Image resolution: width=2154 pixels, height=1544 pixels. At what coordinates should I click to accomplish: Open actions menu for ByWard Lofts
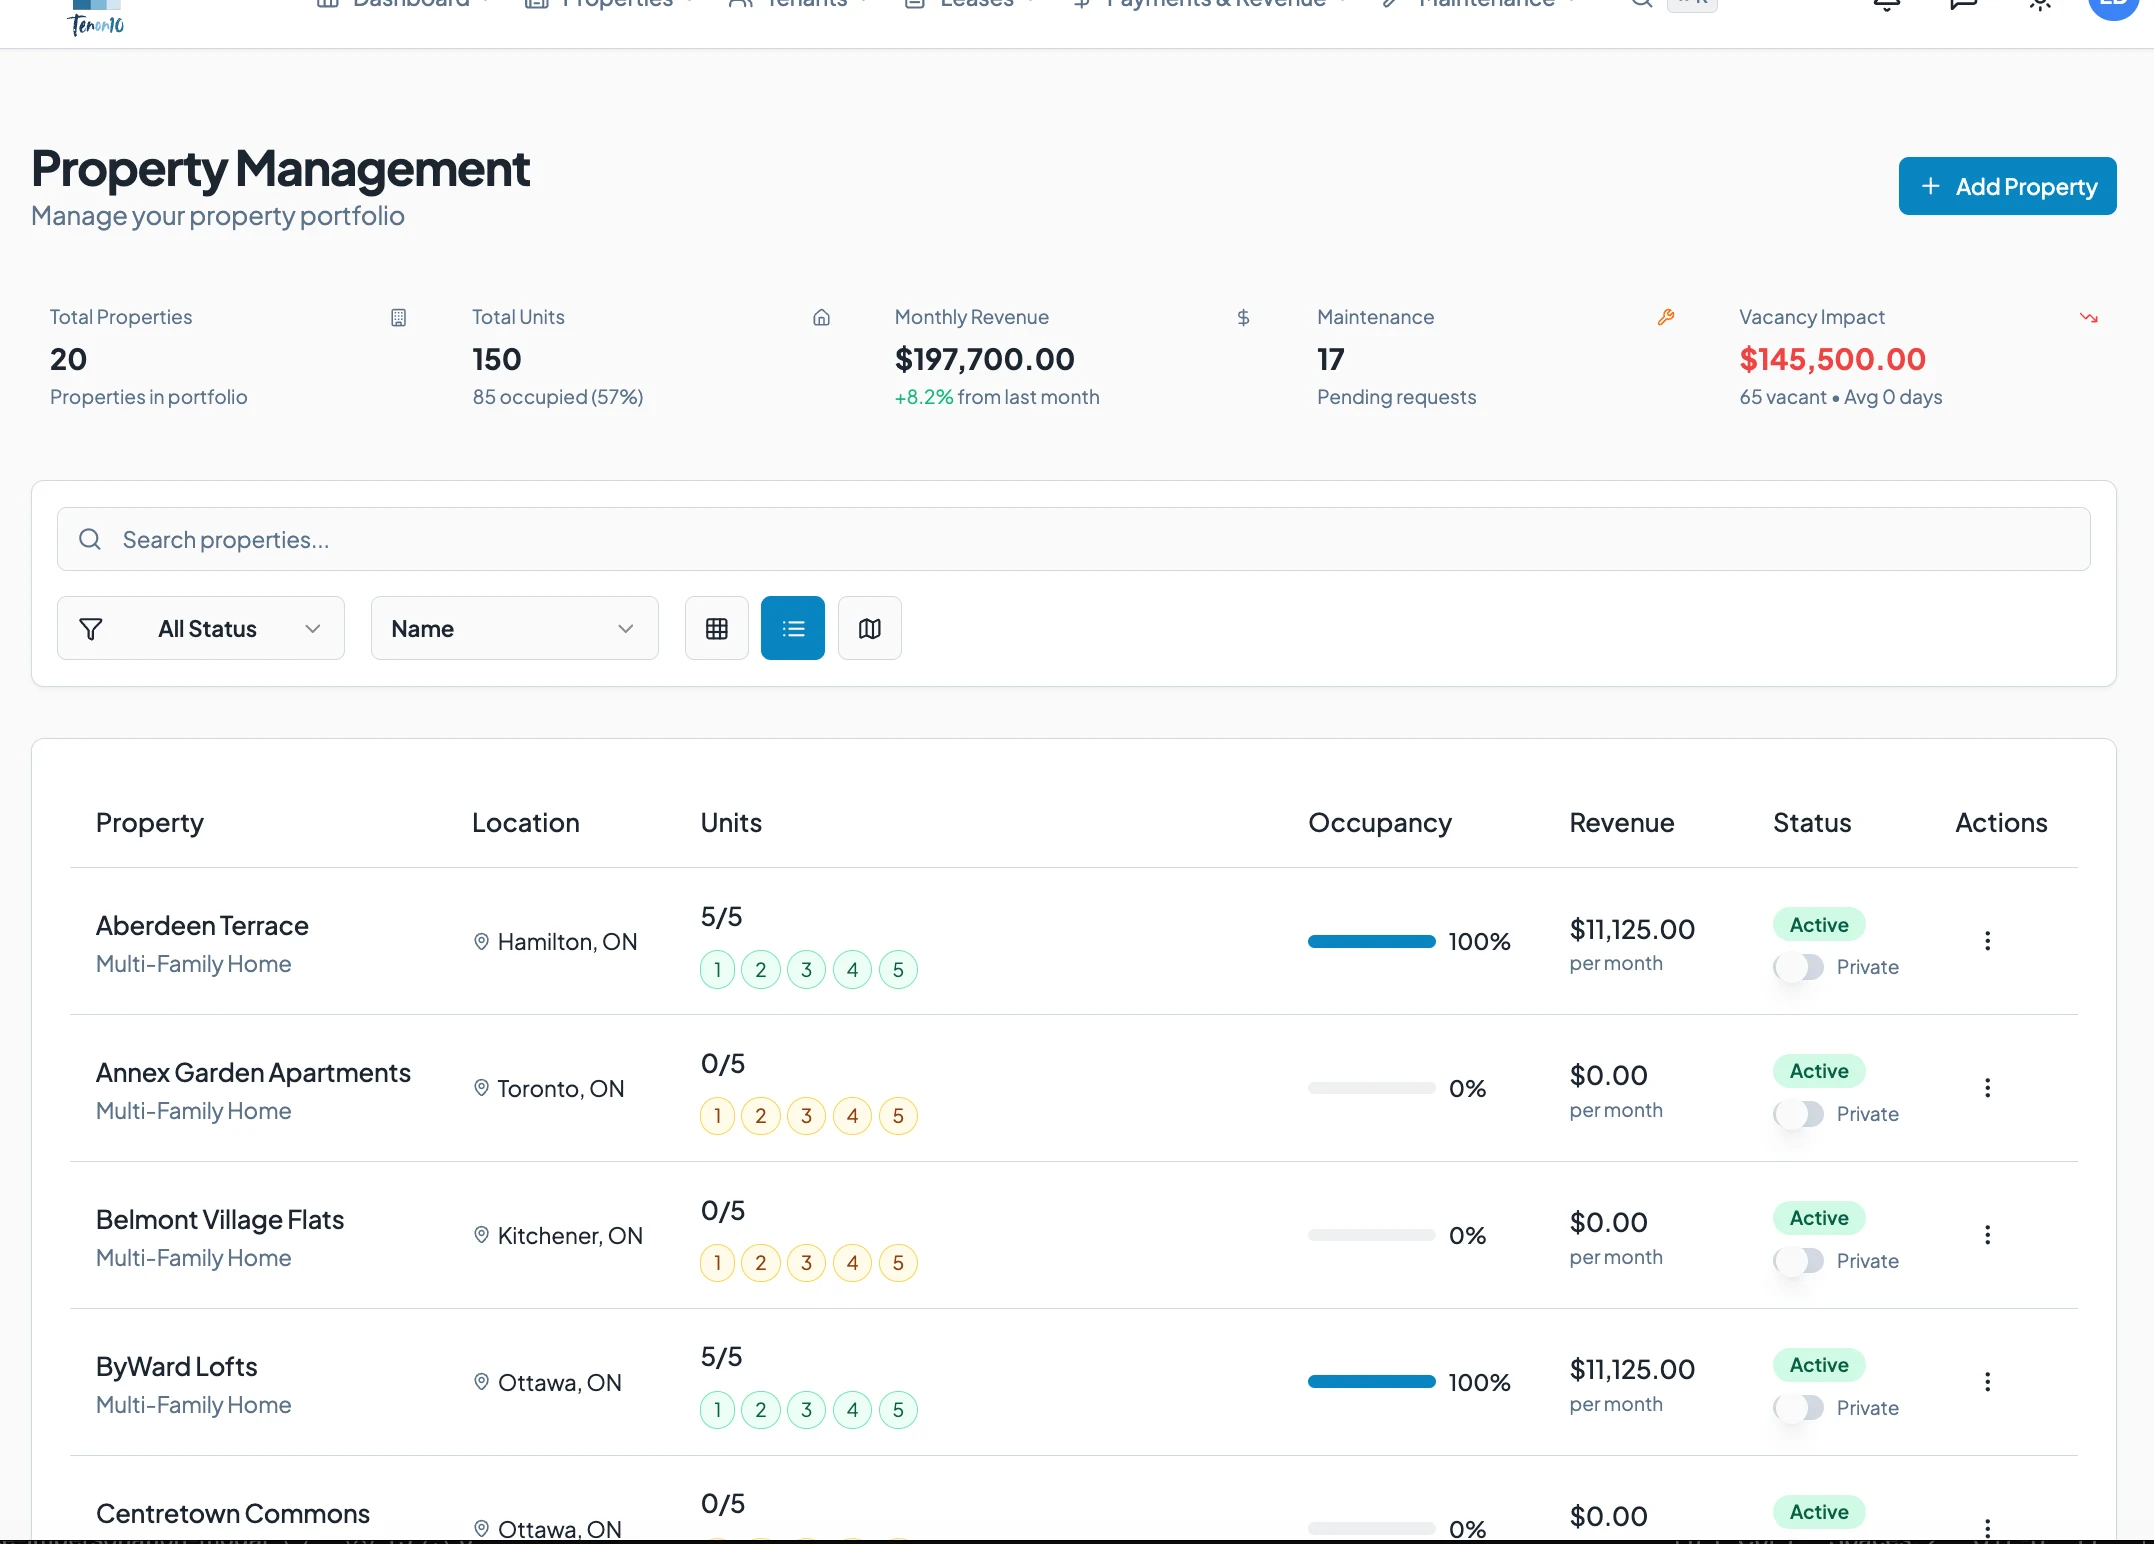(x=1987, y=1382)
